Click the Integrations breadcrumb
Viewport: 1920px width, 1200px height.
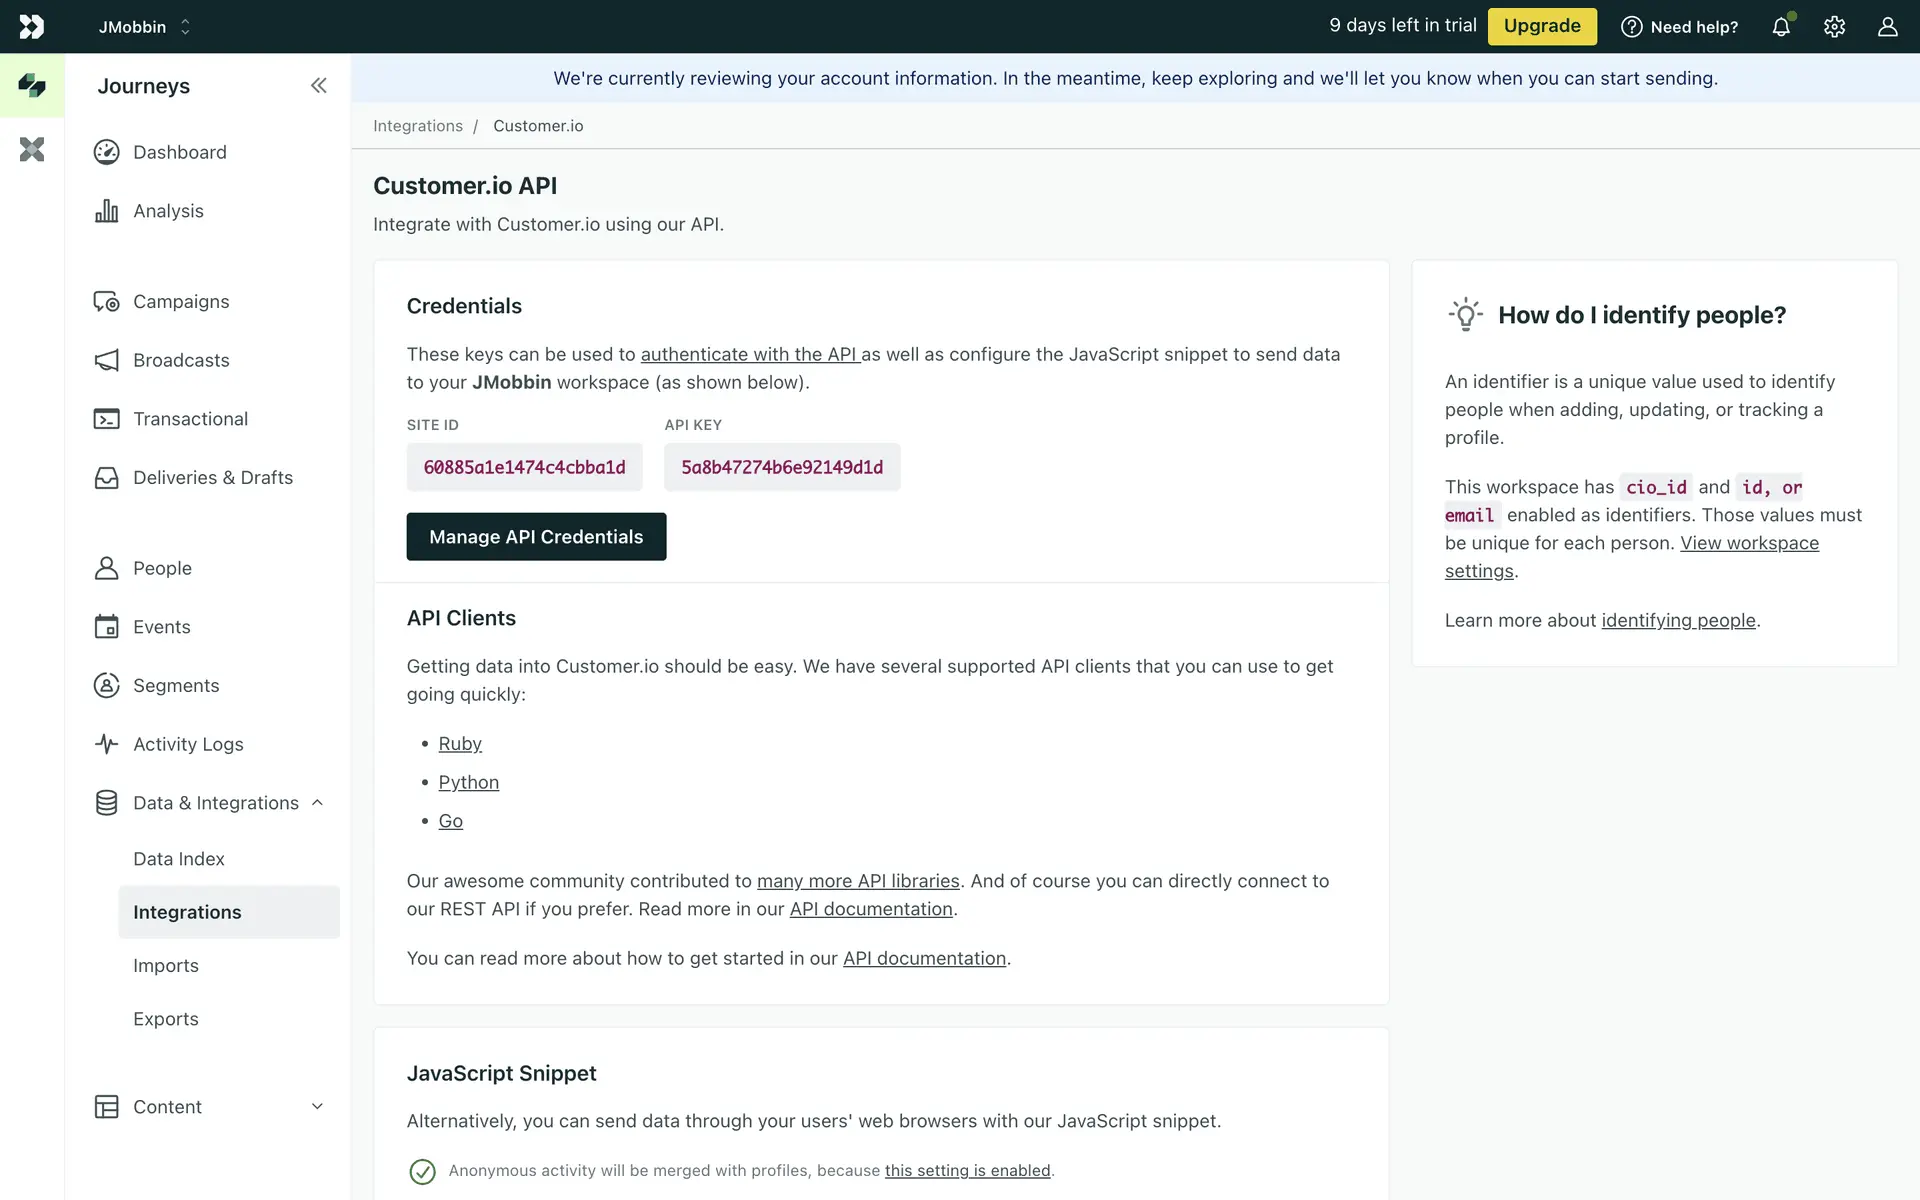point(418,126)
